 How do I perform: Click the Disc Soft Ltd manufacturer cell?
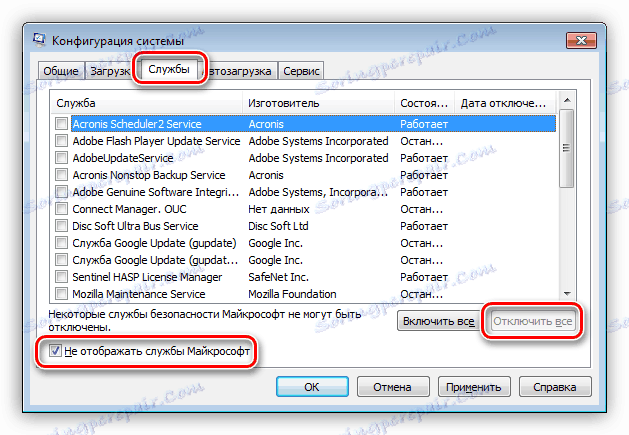pos(278,226)
